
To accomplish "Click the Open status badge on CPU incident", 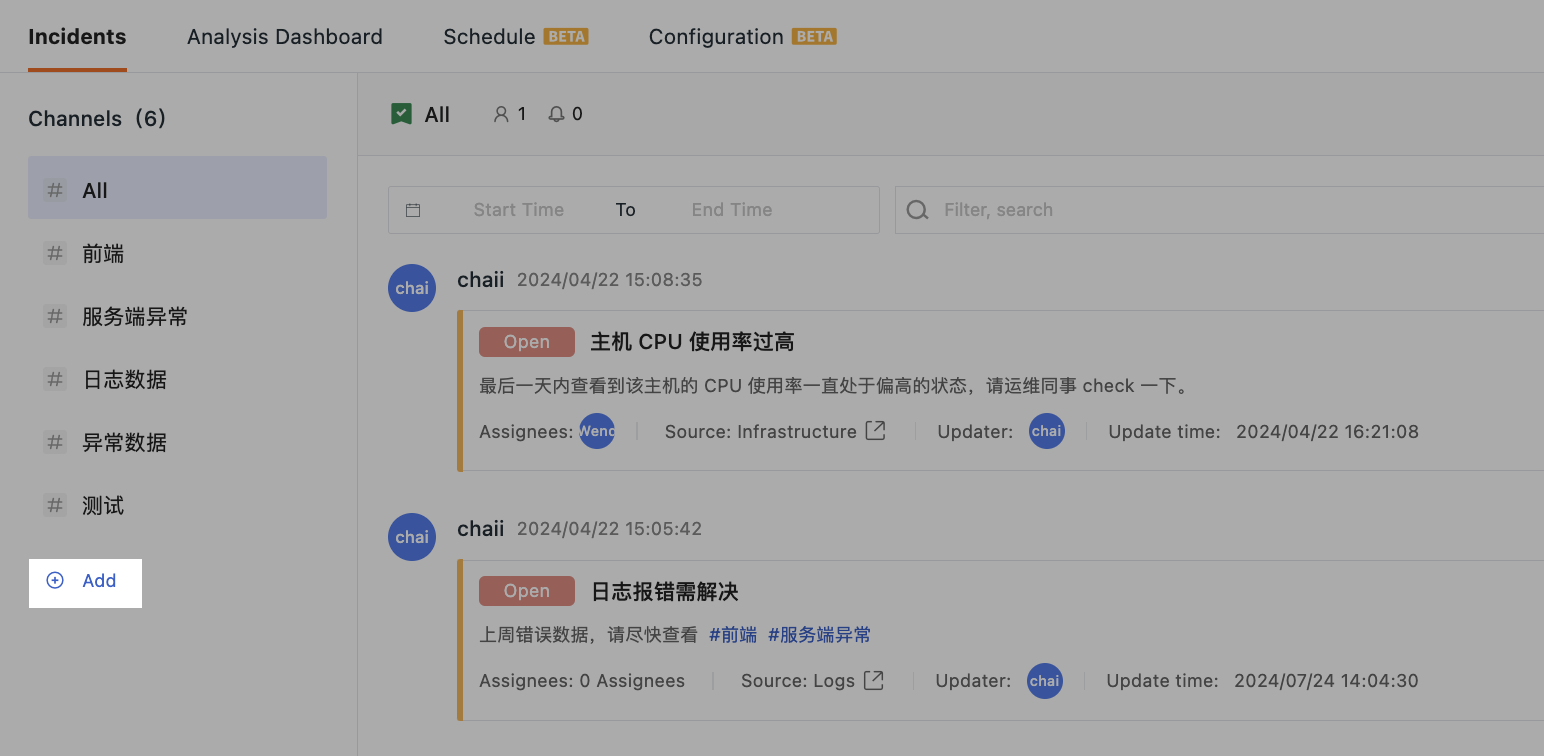I will (x=526, y=342).
